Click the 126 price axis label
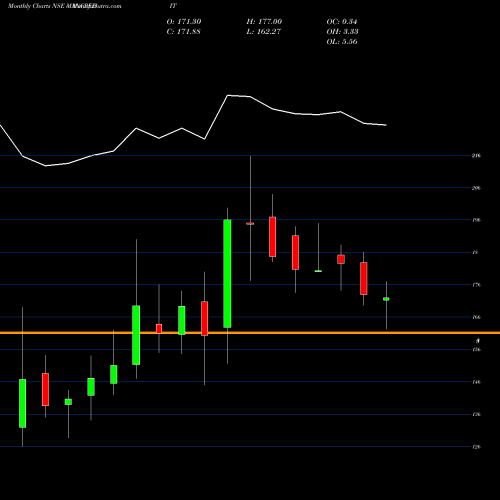Image resolution: width=500 pixels, height=500 pixels. coord(476,447)
